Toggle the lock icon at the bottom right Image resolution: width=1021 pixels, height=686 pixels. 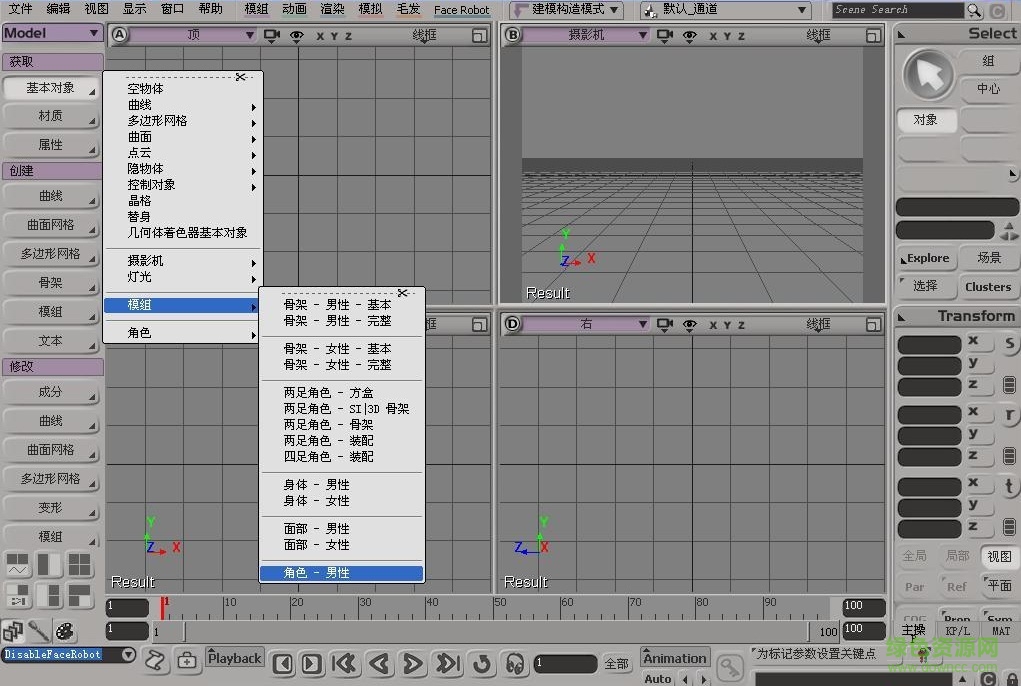1010,680
